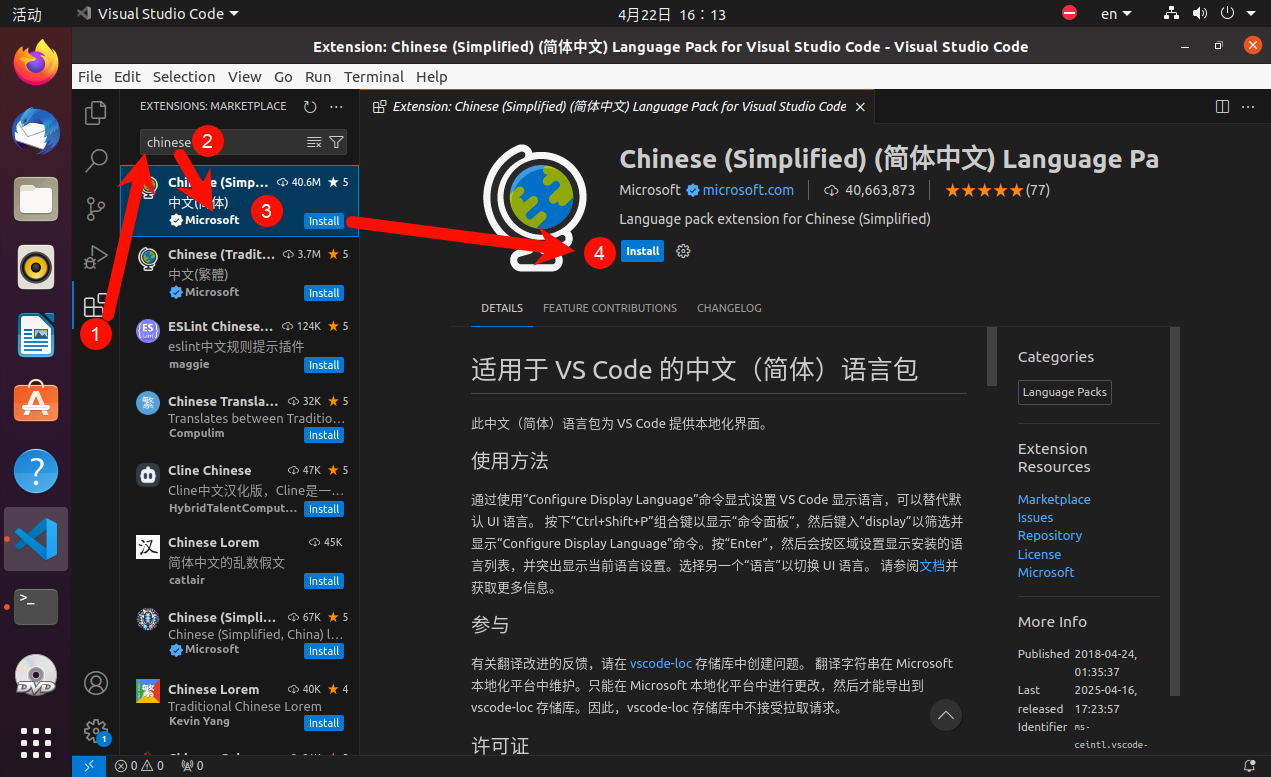Screen dimensions: 1271x777
Task: Open the blue 文档 documentation link
Action: [x=932, y=565]
